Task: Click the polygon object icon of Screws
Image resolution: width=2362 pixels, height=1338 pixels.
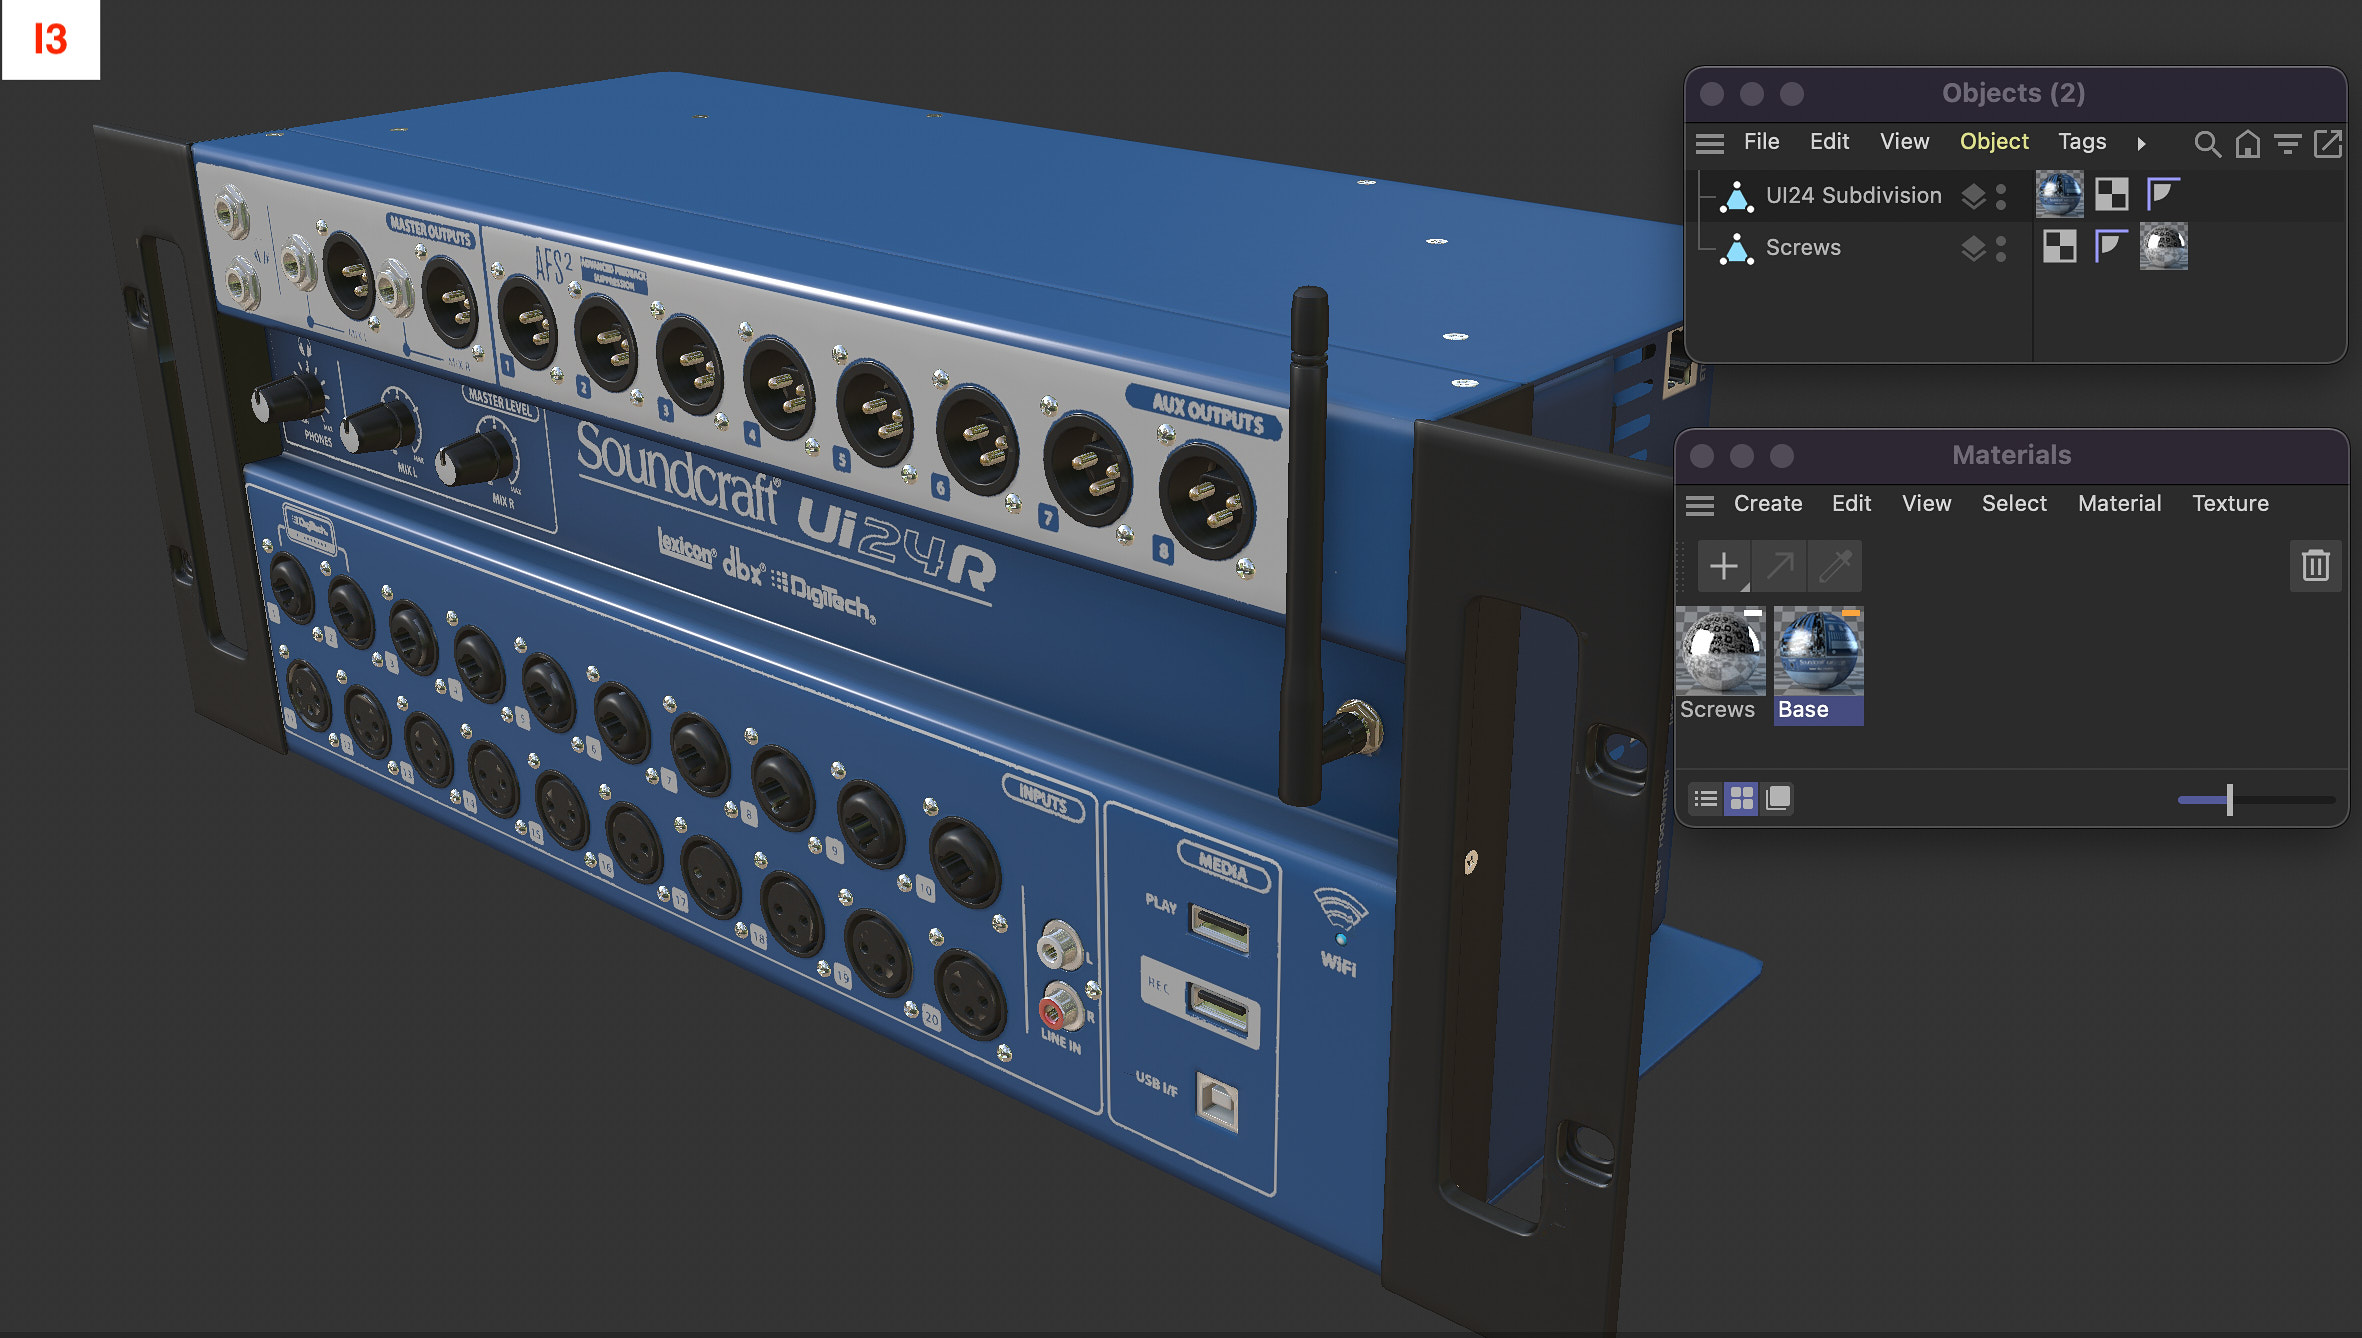Action: pos(1736,248)
